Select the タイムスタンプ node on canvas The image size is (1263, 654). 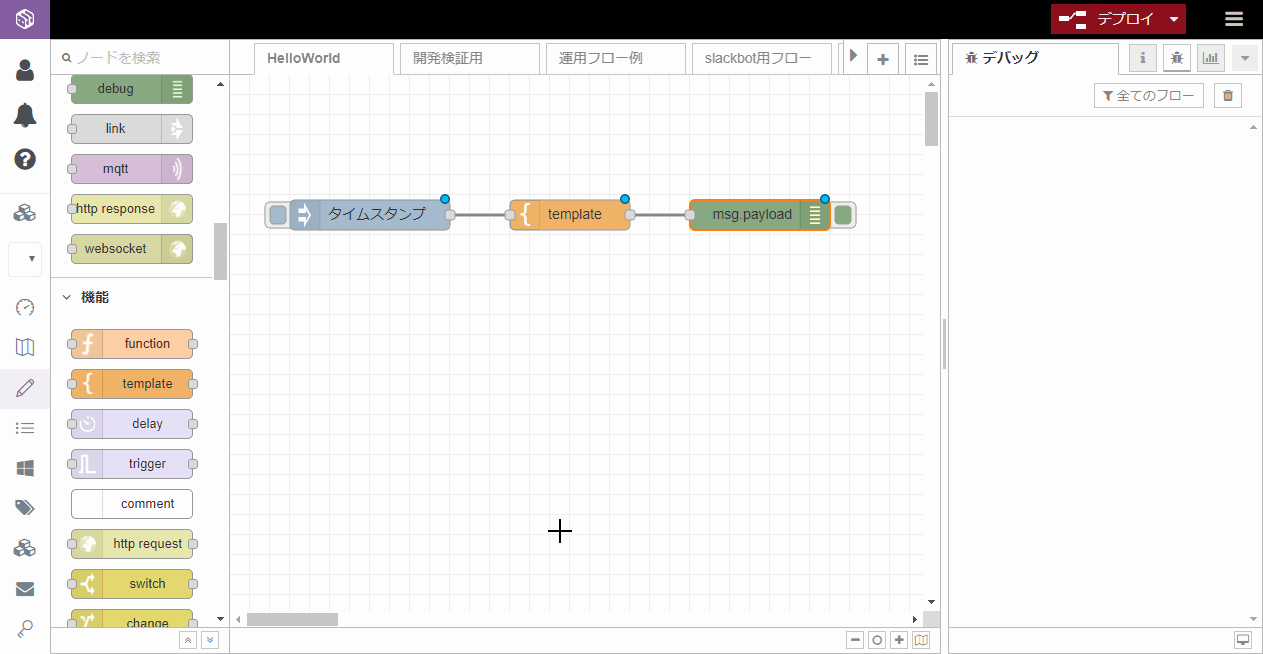[370, 215]
